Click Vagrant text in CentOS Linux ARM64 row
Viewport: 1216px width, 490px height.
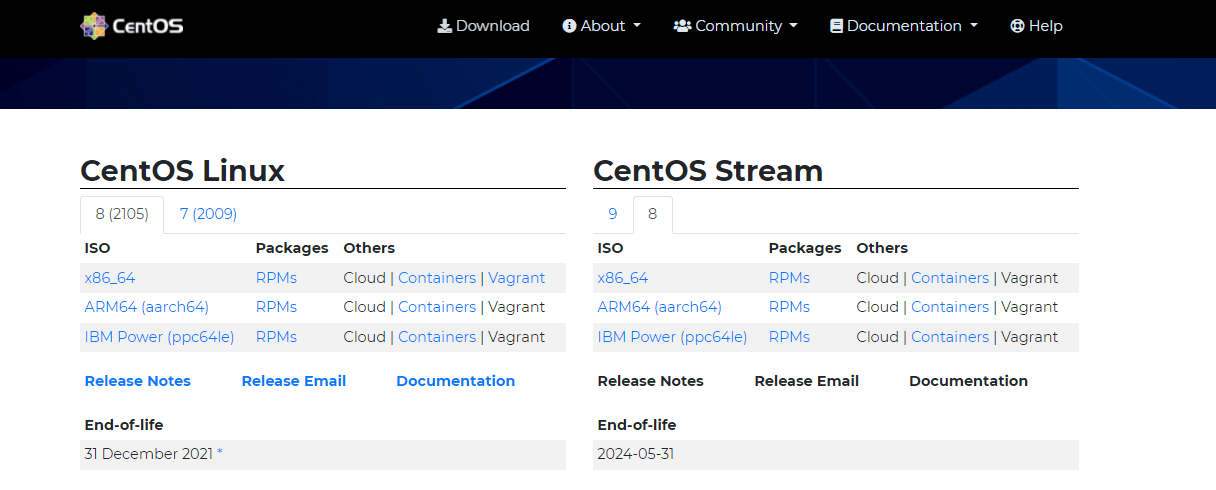517,307
